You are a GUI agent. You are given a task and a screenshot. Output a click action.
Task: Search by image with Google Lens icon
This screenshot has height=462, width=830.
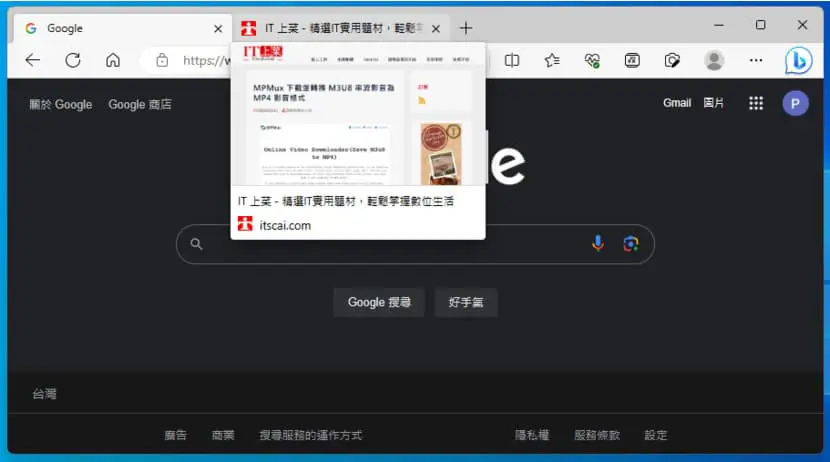click(630, 243)
